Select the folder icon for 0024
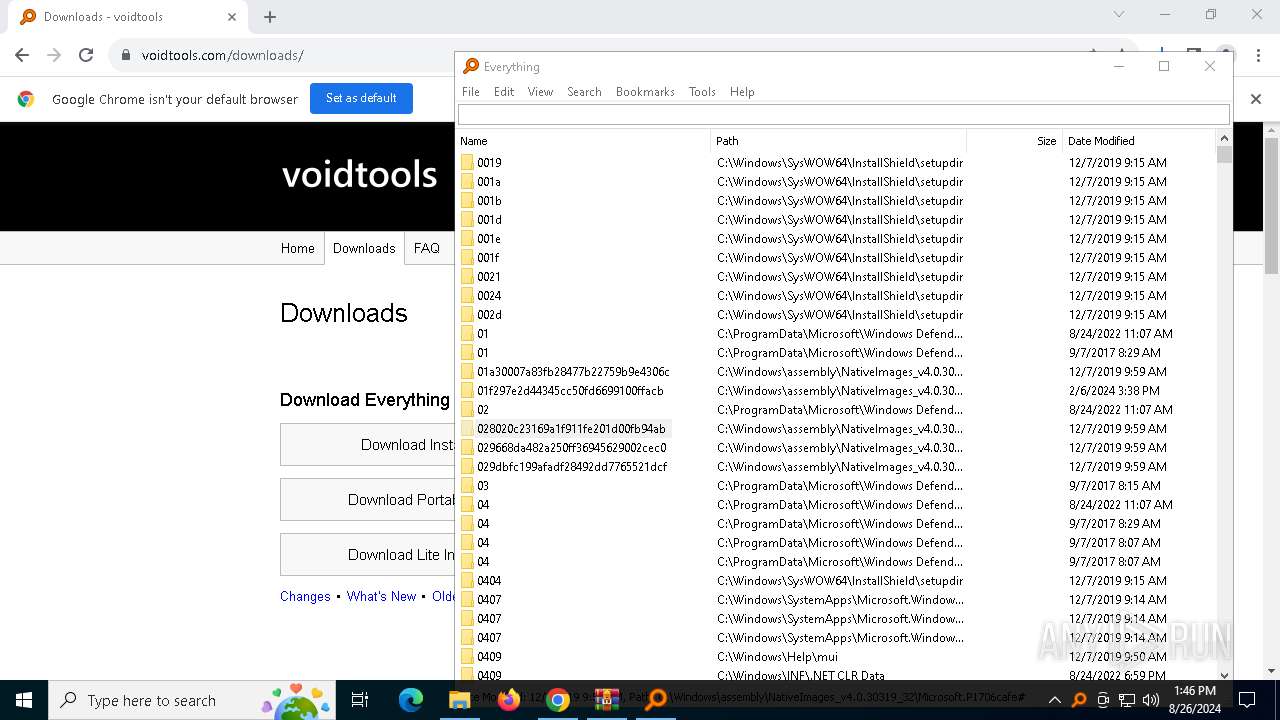This screenshot has height=720, width=1280. [467, 295]
